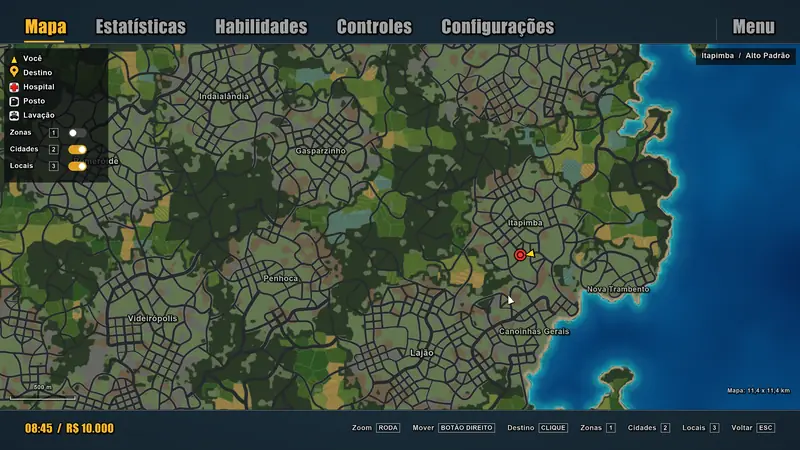
Task: Disable the Locais switch
Action: pyautogui.click(x=77, y=166)
